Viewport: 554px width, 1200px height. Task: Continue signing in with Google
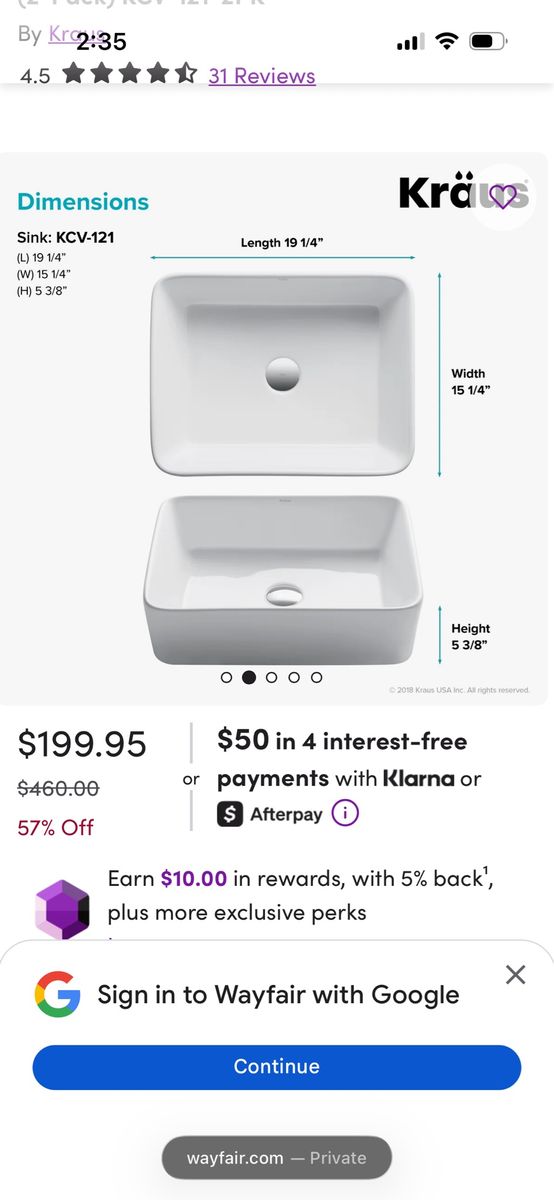[x=277, y=1067]
